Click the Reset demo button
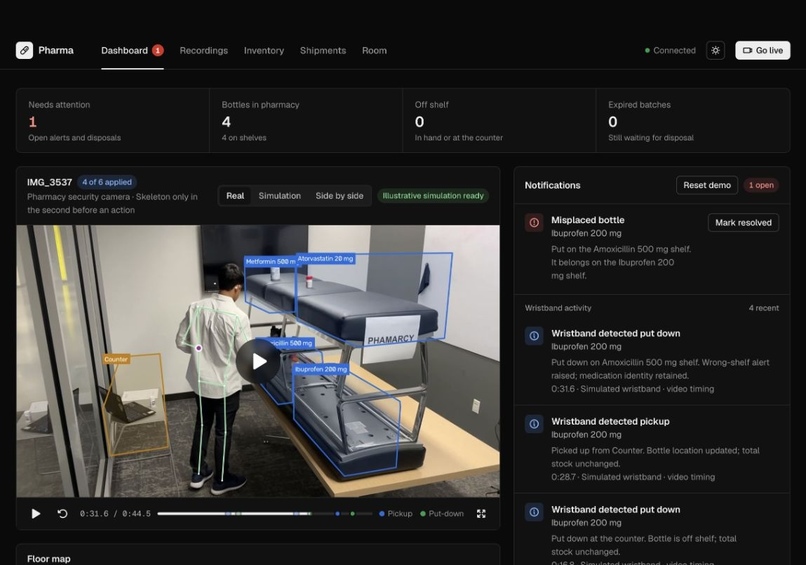Image resolution: width=806 pixels, height=565 pixels. pyautogui.click(x=707, y=185)
